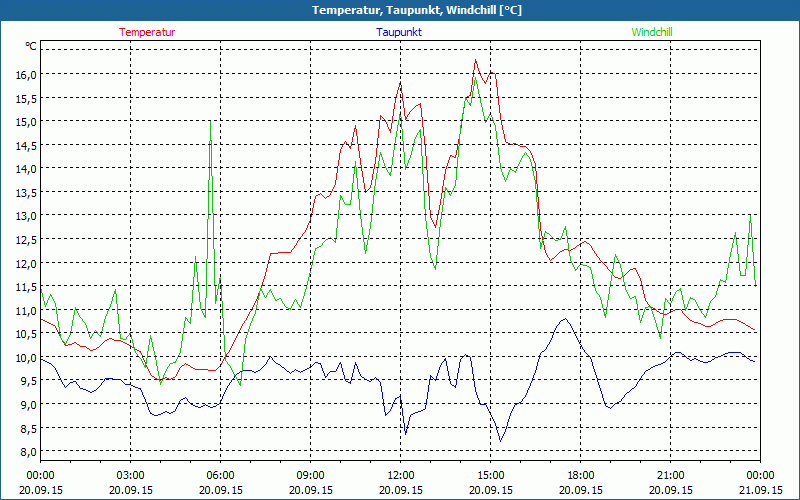Image resolution: width=800 pixels, height=500 pixels.
Task: Click the 15,0 y-axis value
Action: (27, 121)
